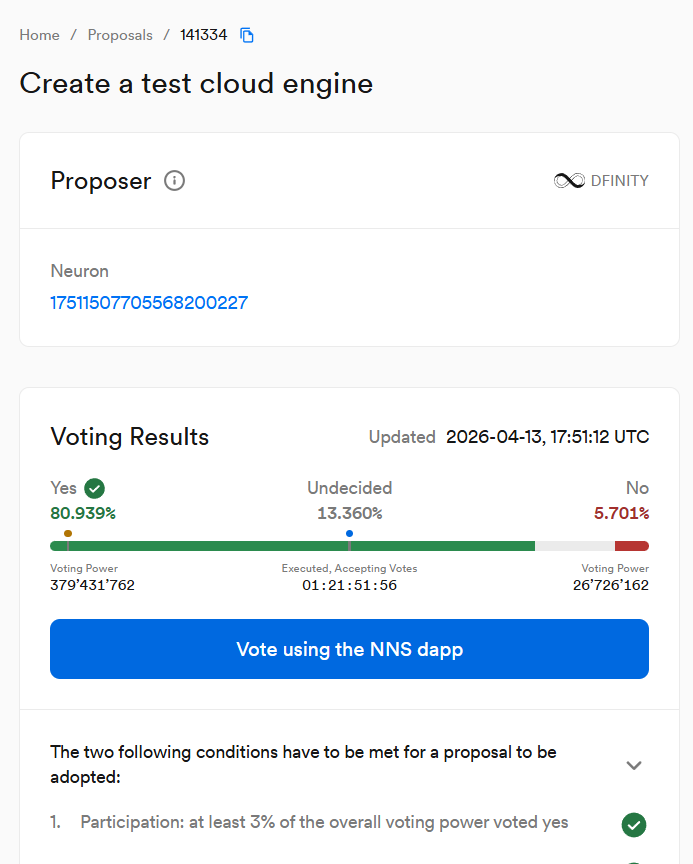Open the Proposals breadcrumb

(120, 35)
